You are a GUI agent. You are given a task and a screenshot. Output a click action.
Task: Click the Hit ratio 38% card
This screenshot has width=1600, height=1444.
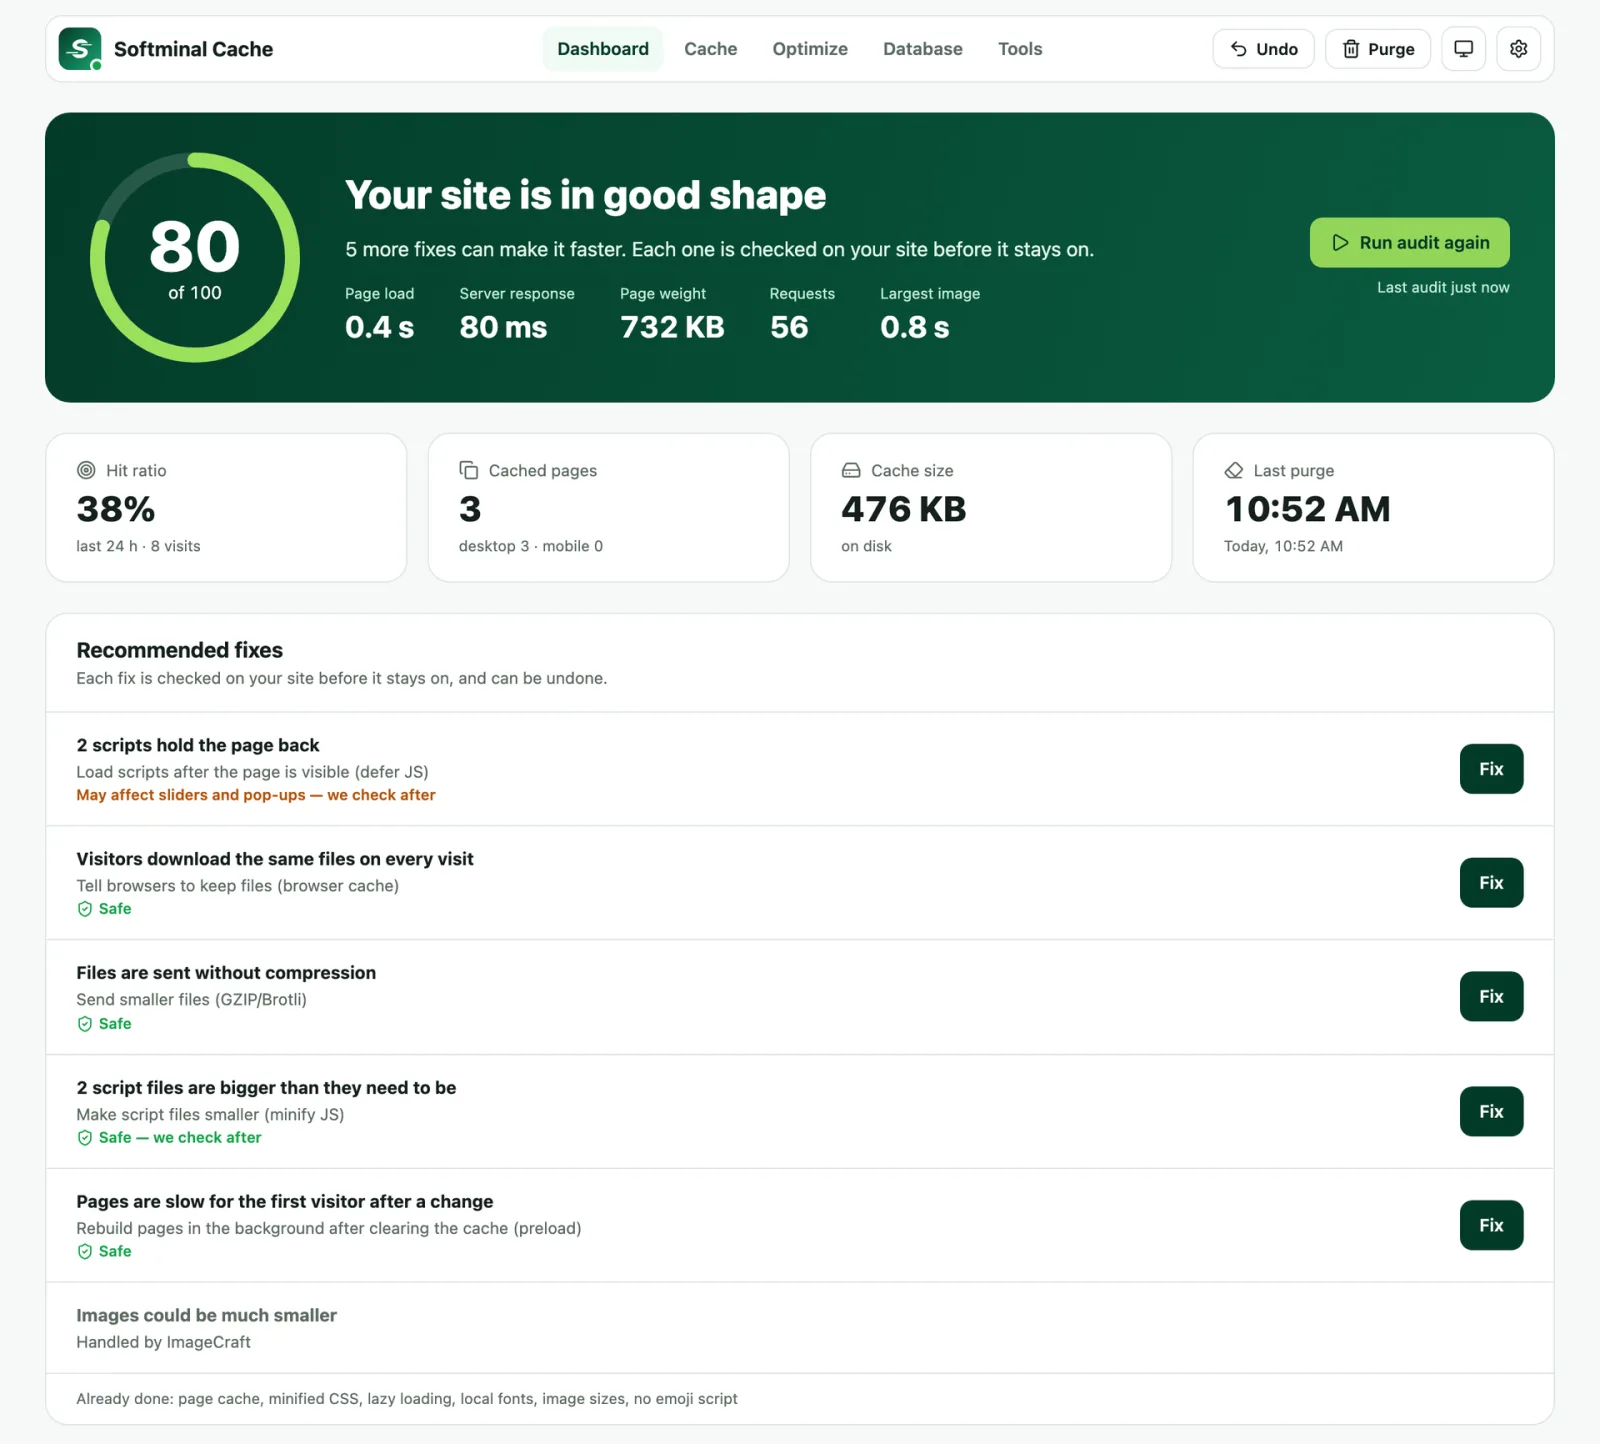click(226, 508)
